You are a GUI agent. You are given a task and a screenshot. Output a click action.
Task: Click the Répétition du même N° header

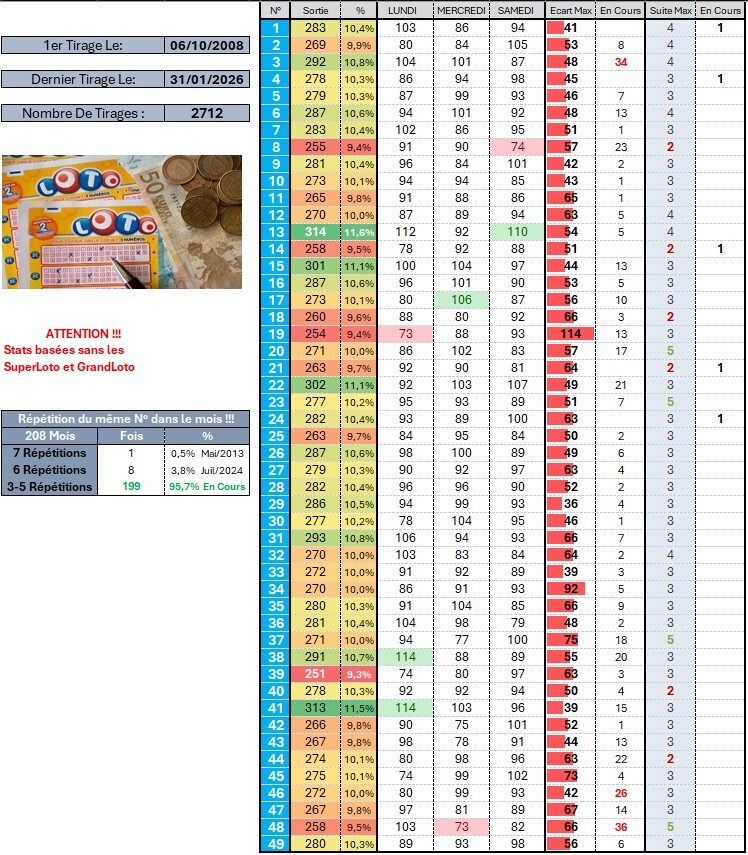124,420
